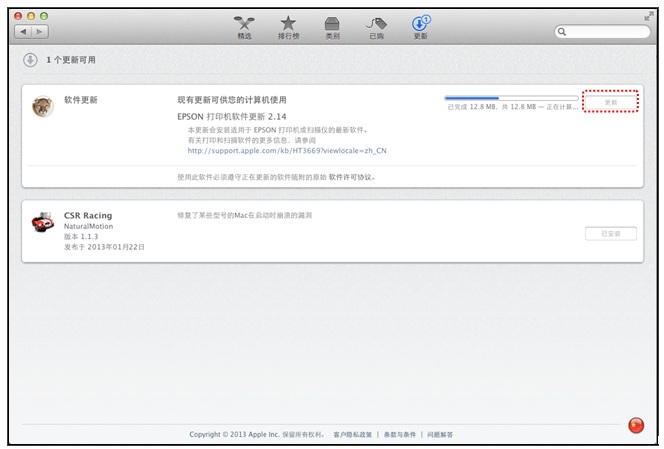Minimize the window with the yellow button
The height and width of the screenshot is (449, 664).
click(x=31, y=16)
